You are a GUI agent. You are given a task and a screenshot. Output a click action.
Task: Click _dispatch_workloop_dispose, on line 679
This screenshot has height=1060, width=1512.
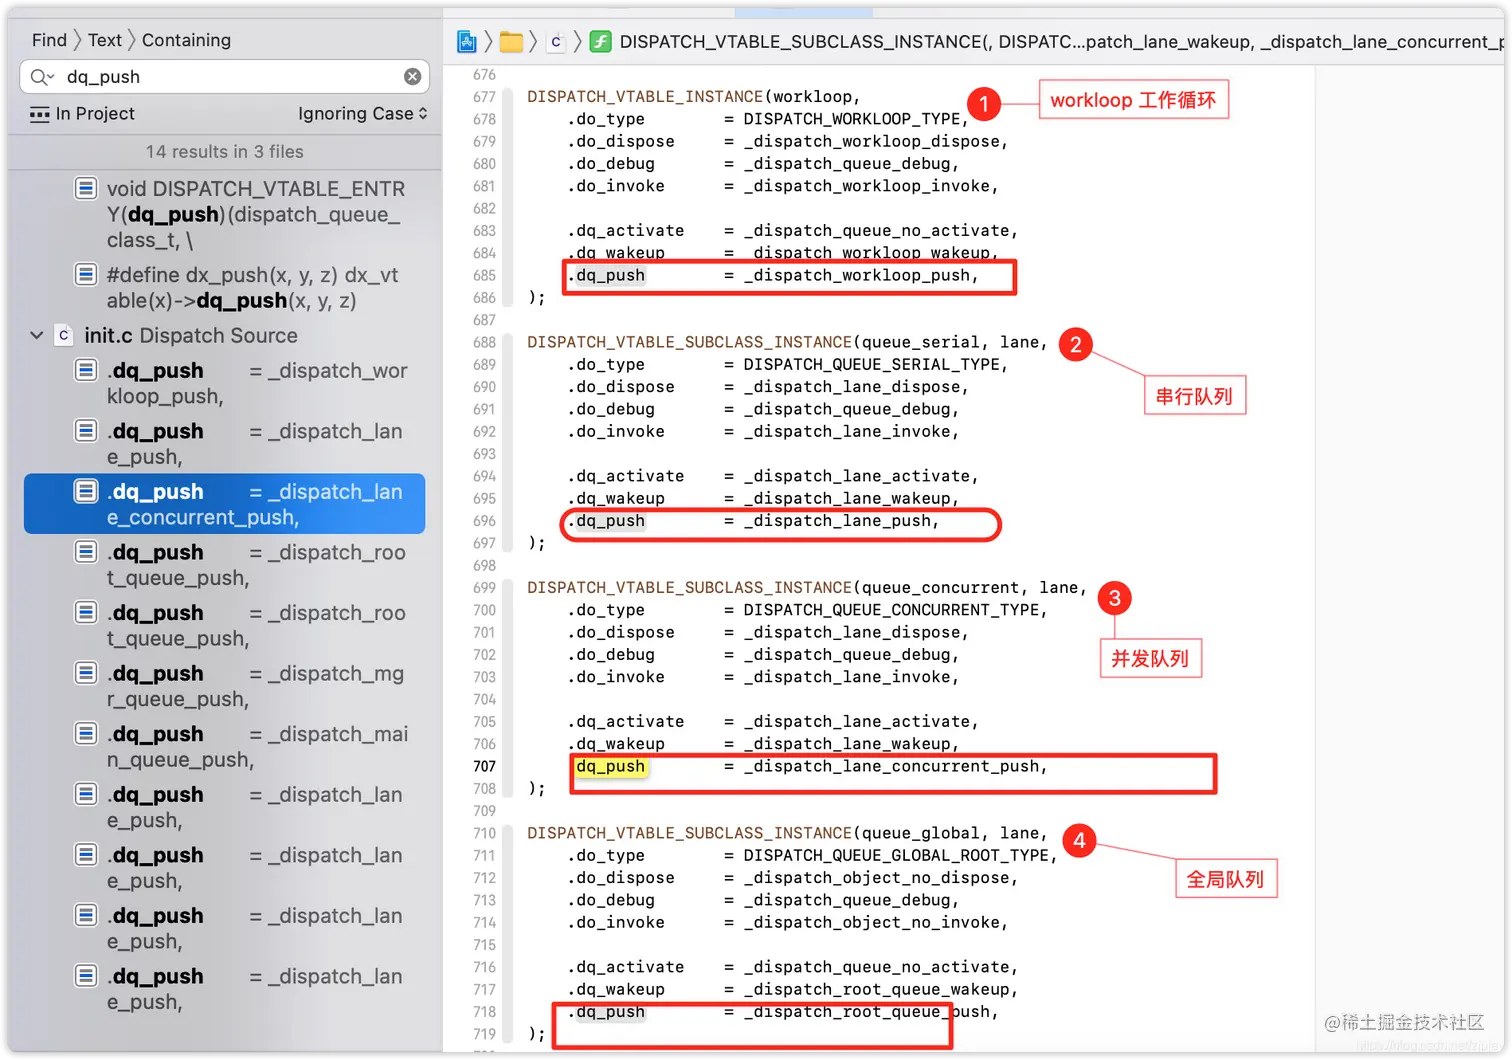coord(876,142)
